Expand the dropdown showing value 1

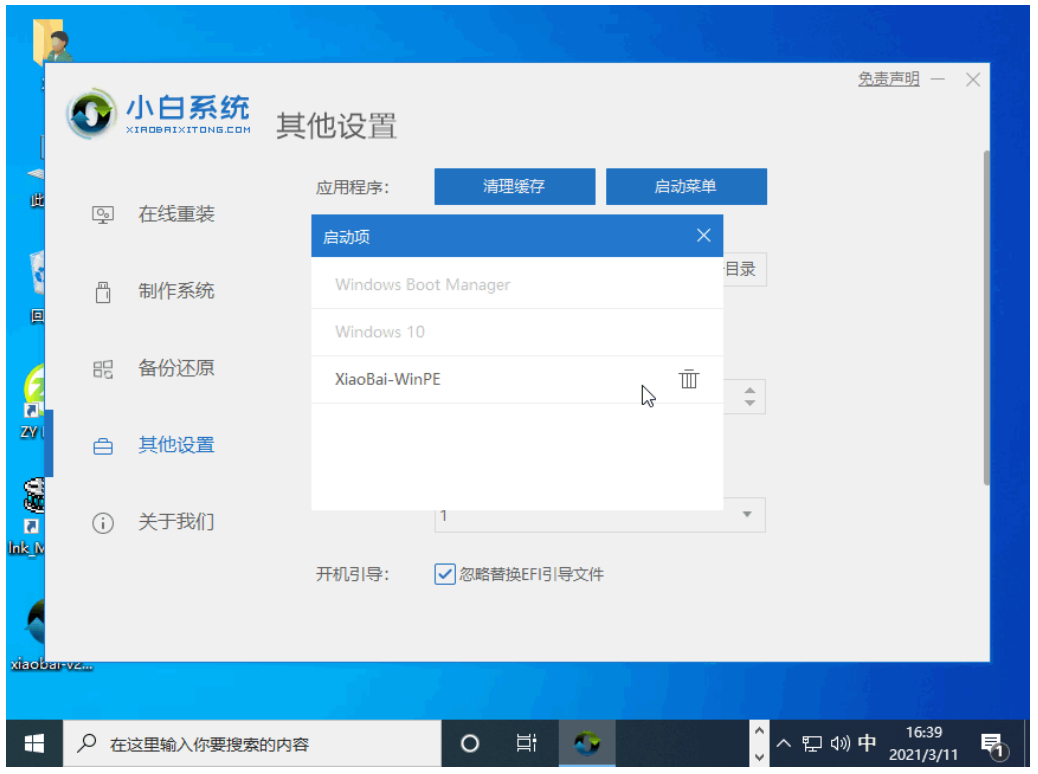(x=746, y=515)
